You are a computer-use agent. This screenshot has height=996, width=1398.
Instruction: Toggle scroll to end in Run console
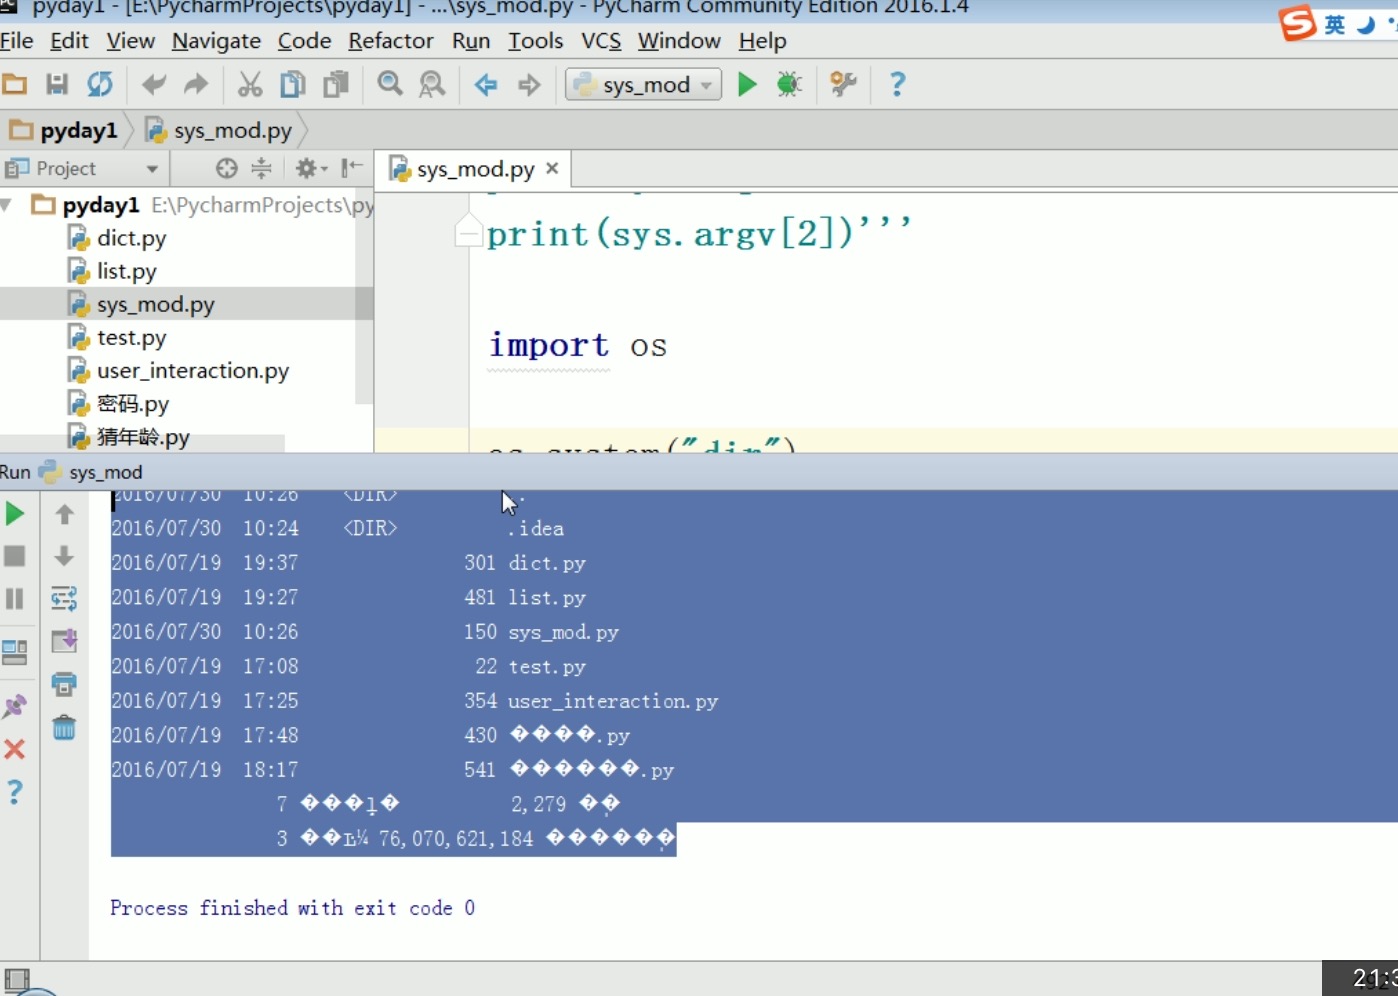pyautogui.click(x=64, y=641)
